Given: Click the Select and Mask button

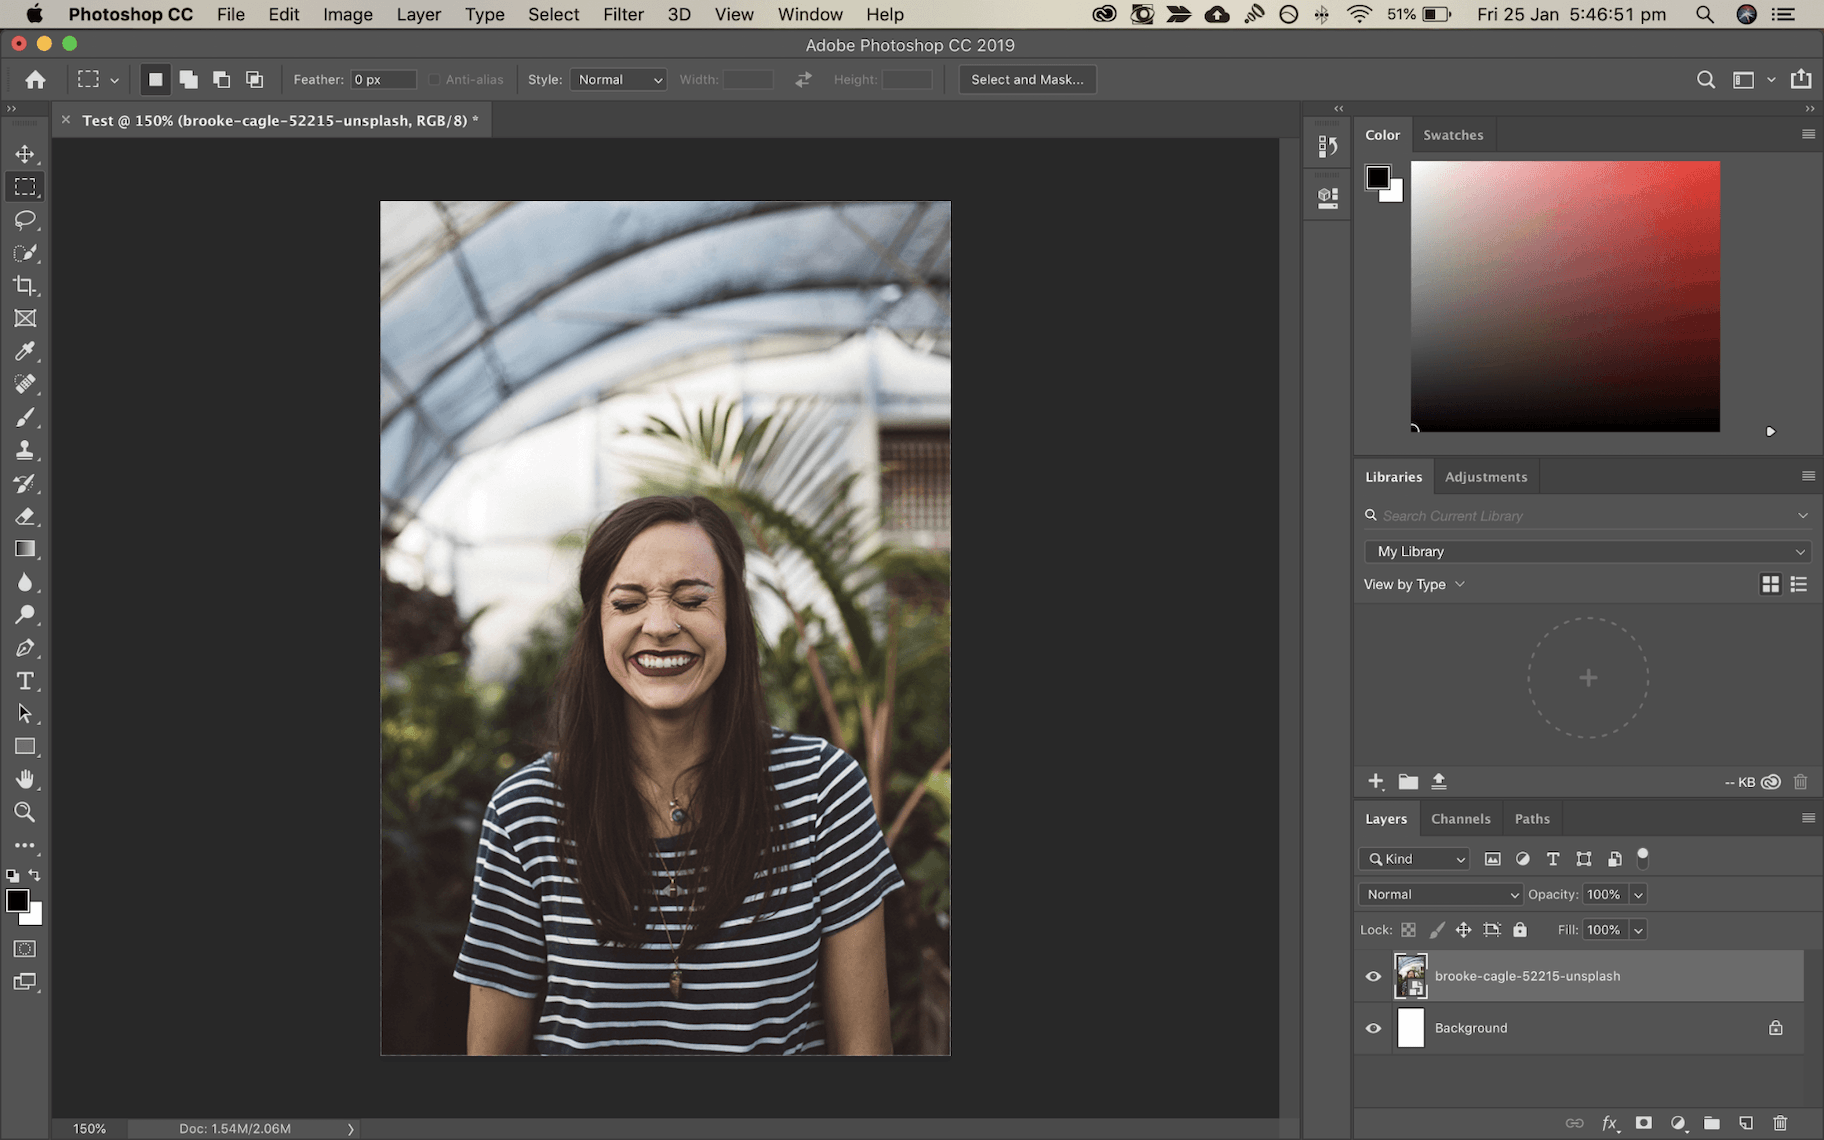Looking at the screenshot, I should [1027, 80].
